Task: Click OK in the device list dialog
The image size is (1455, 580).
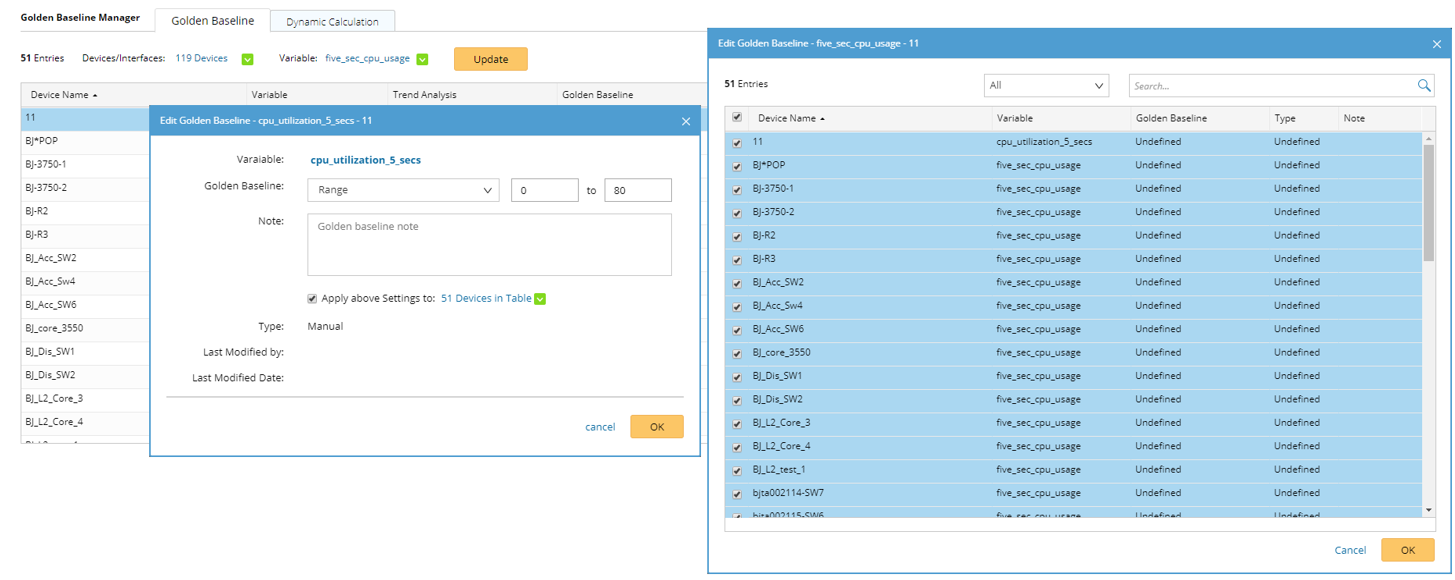Action: click(1408, 550)
